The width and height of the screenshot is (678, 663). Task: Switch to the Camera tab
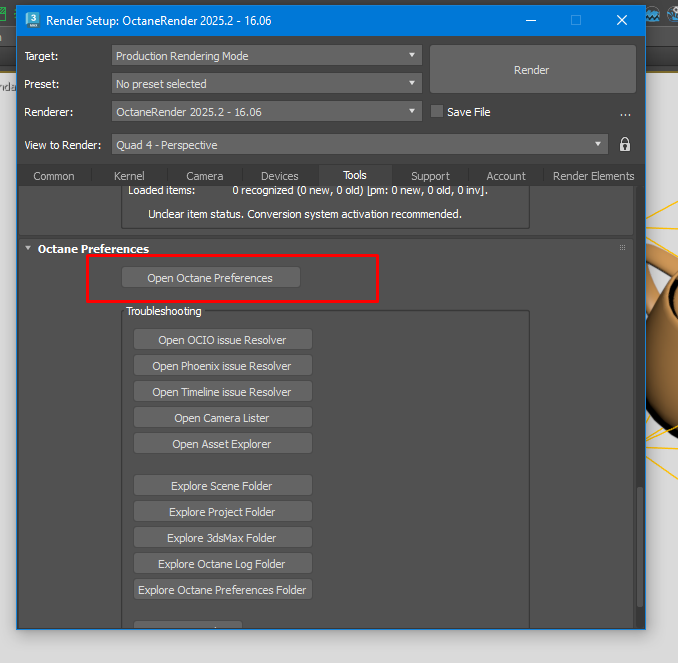205,176
